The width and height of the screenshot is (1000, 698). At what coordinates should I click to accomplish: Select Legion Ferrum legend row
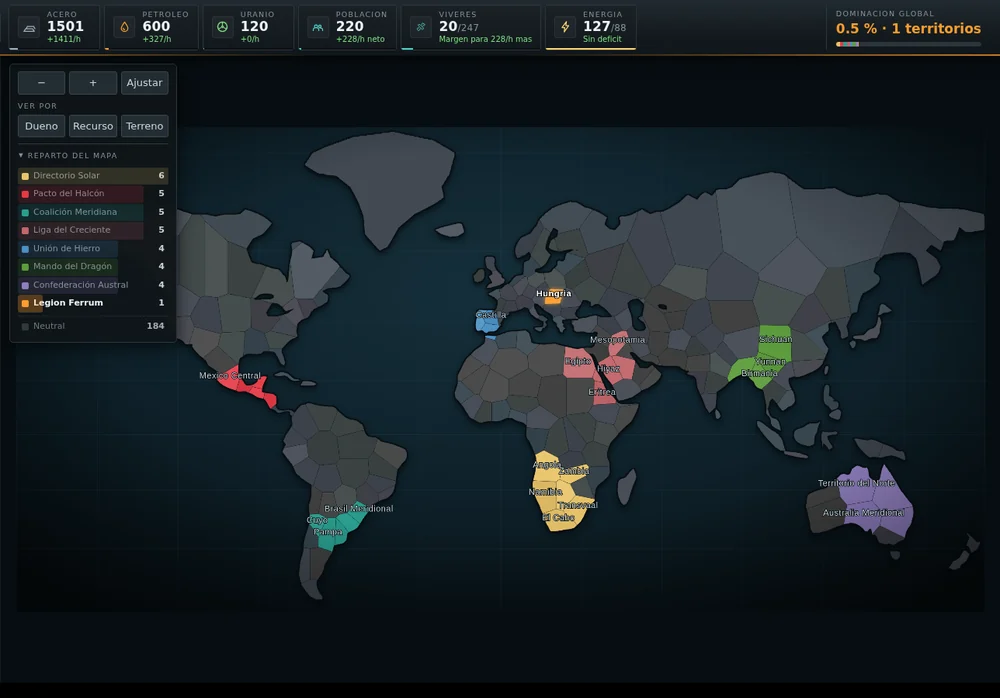pos(93,303)
